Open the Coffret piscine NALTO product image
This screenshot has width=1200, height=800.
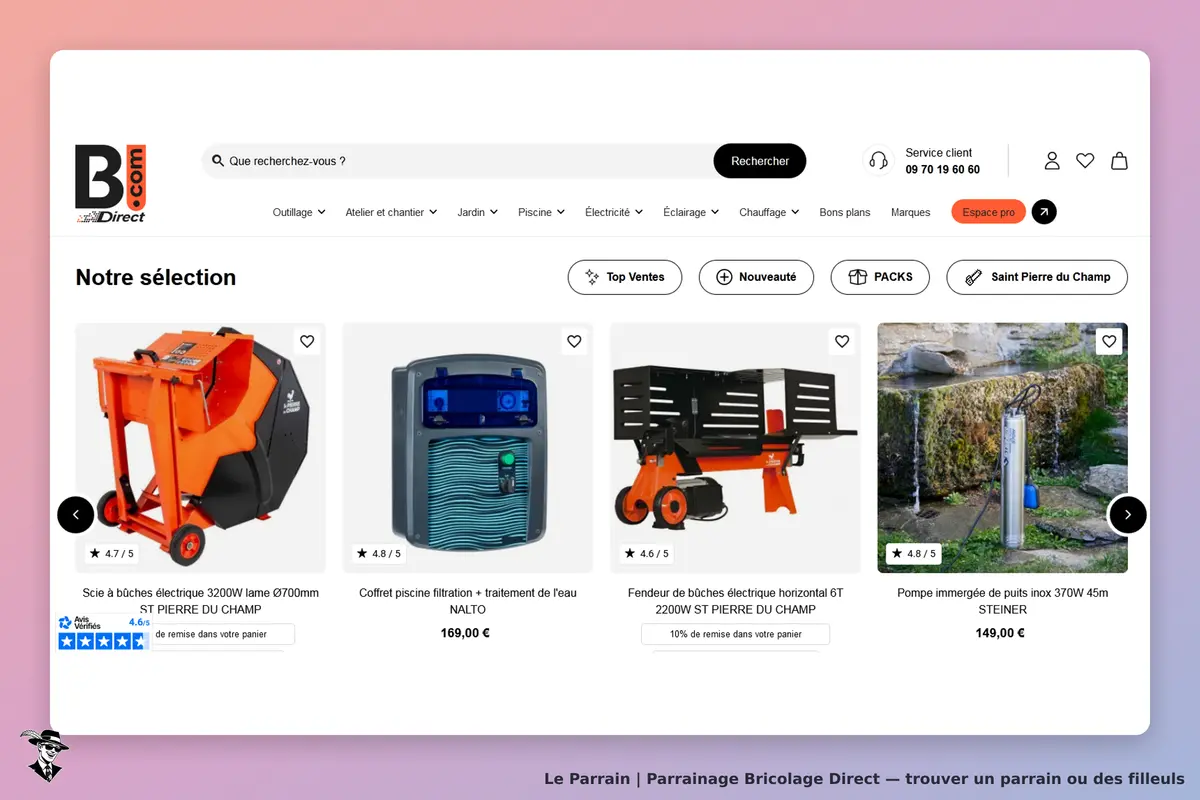(468, 447)
